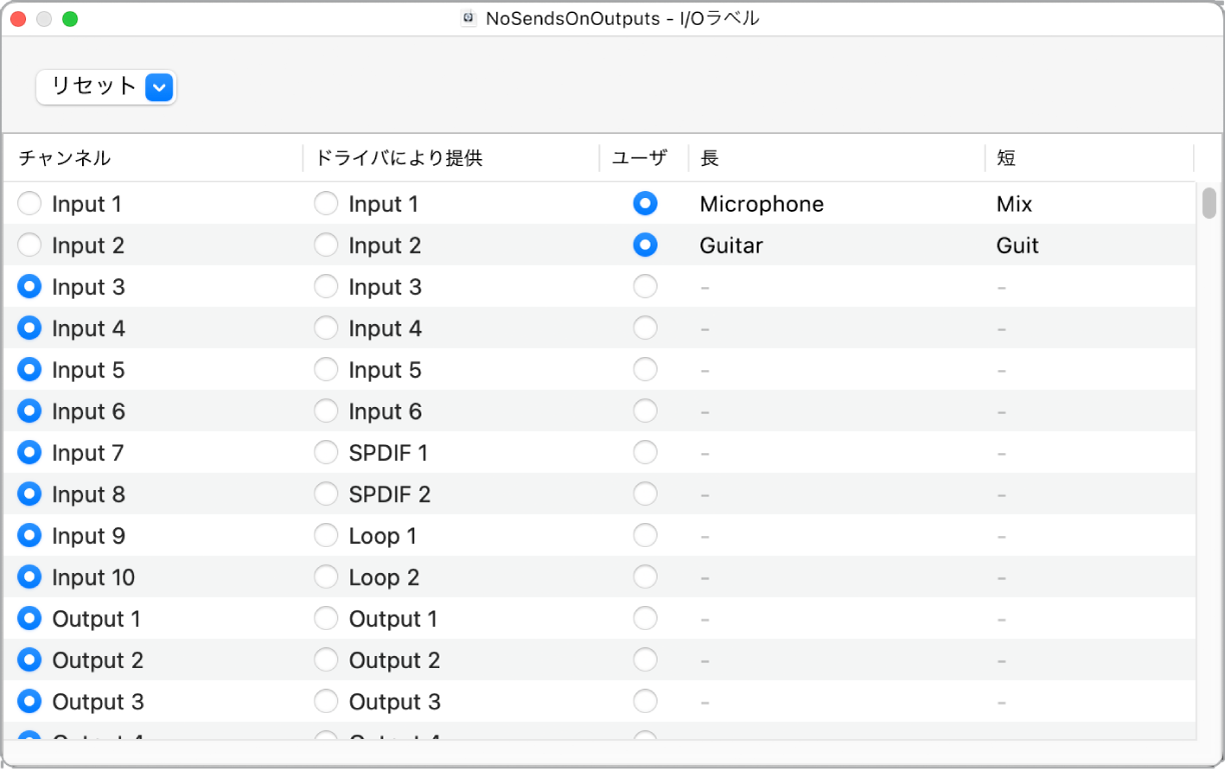Click the NoSendsOnOutputs title bar icon
This screenshot has height=771, width=1226.
click(x=466, y=17)
